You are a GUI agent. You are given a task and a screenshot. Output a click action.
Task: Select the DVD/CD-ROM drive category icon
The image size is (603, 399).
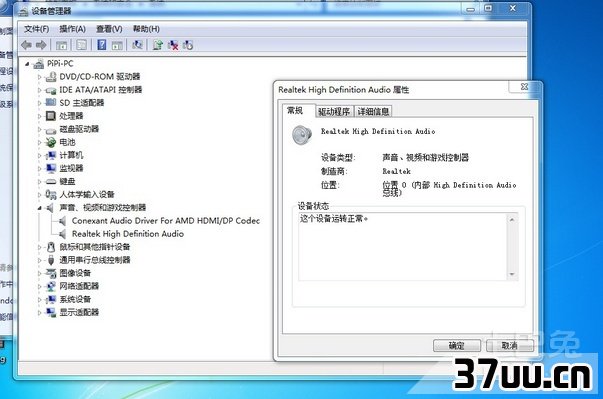tap(51, 76)
